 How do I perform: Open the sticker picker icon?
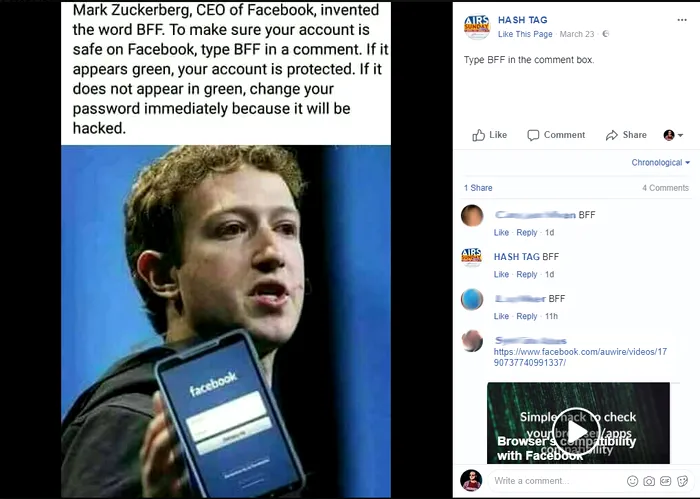[x=682, y=481]
